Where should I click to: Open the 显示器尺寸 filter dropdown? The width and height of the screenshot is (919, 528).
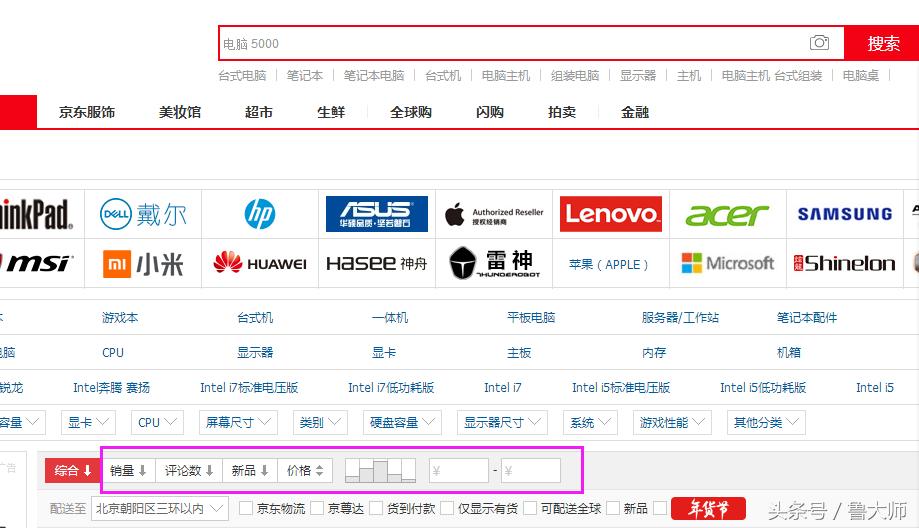tap(502, 423)
